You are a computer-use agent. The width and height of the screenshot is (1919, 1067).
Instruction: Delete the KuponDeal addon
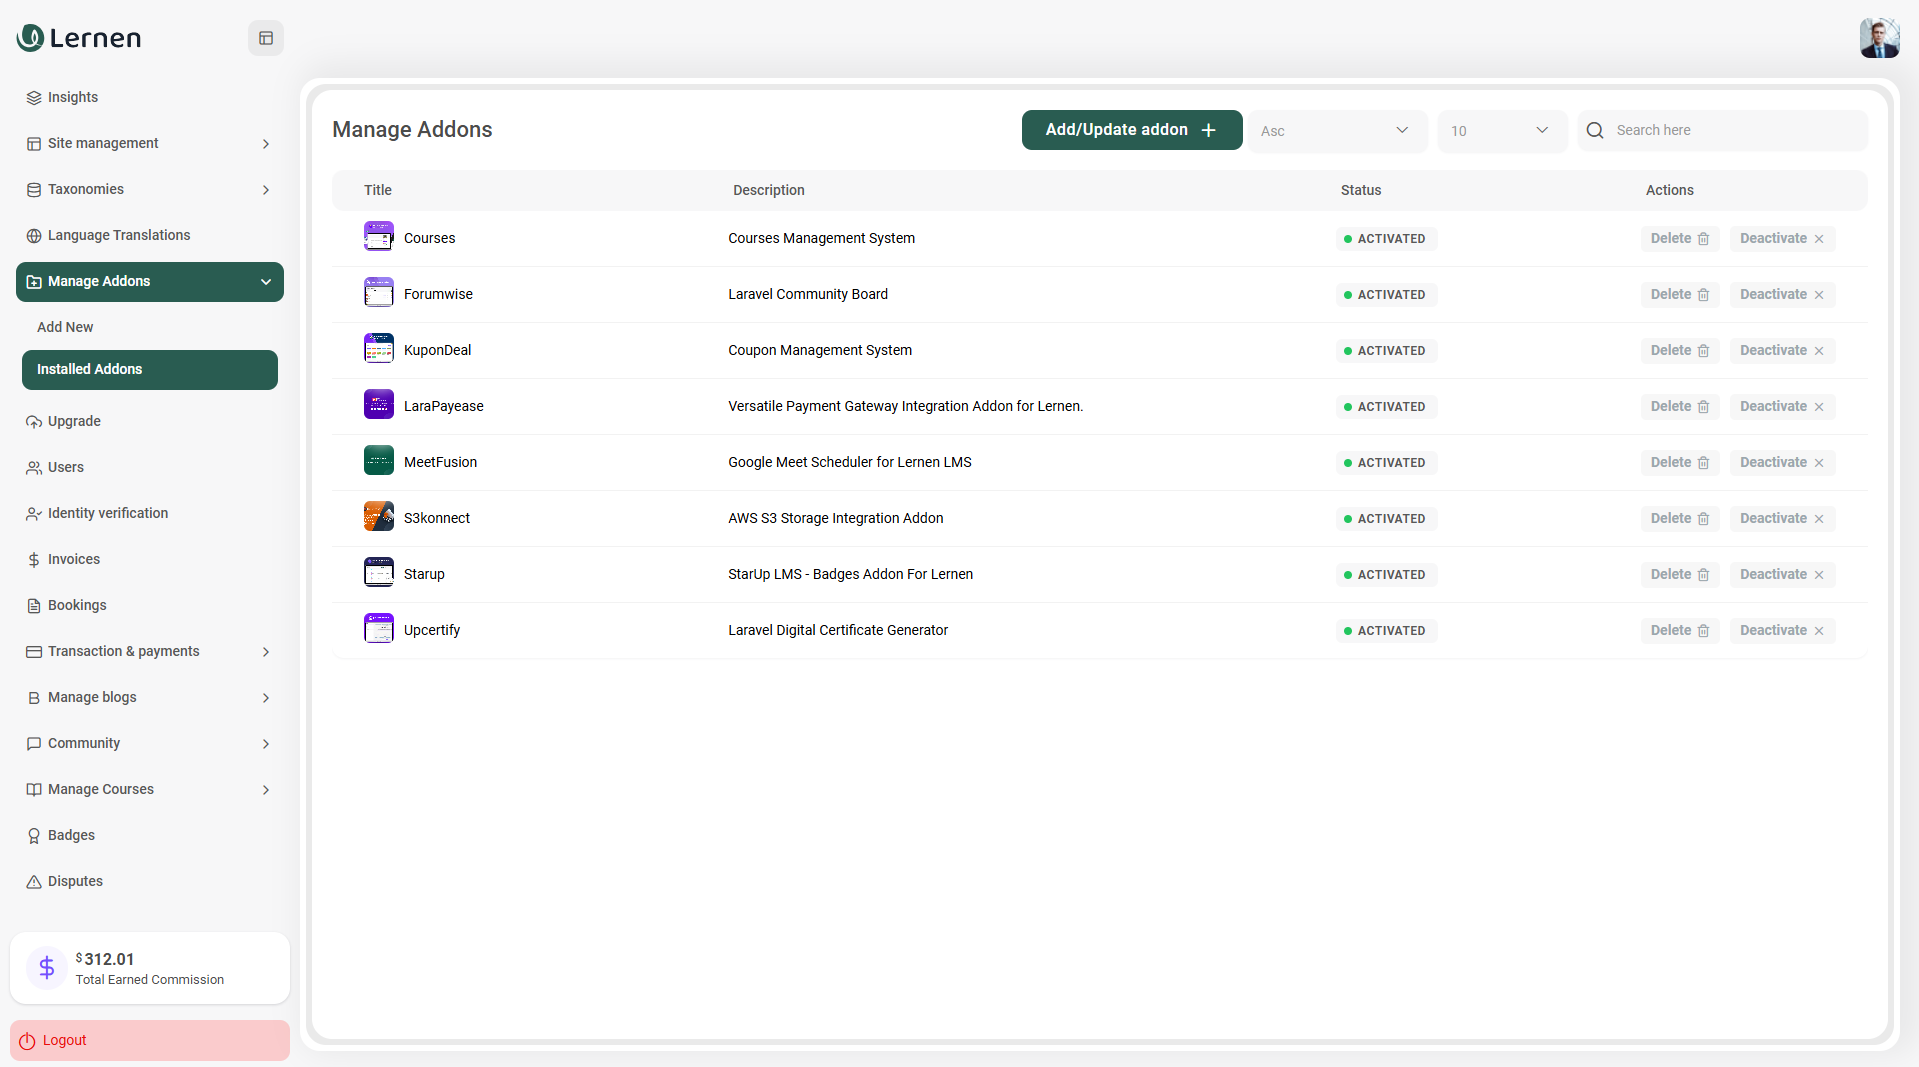coord(1678,350)
